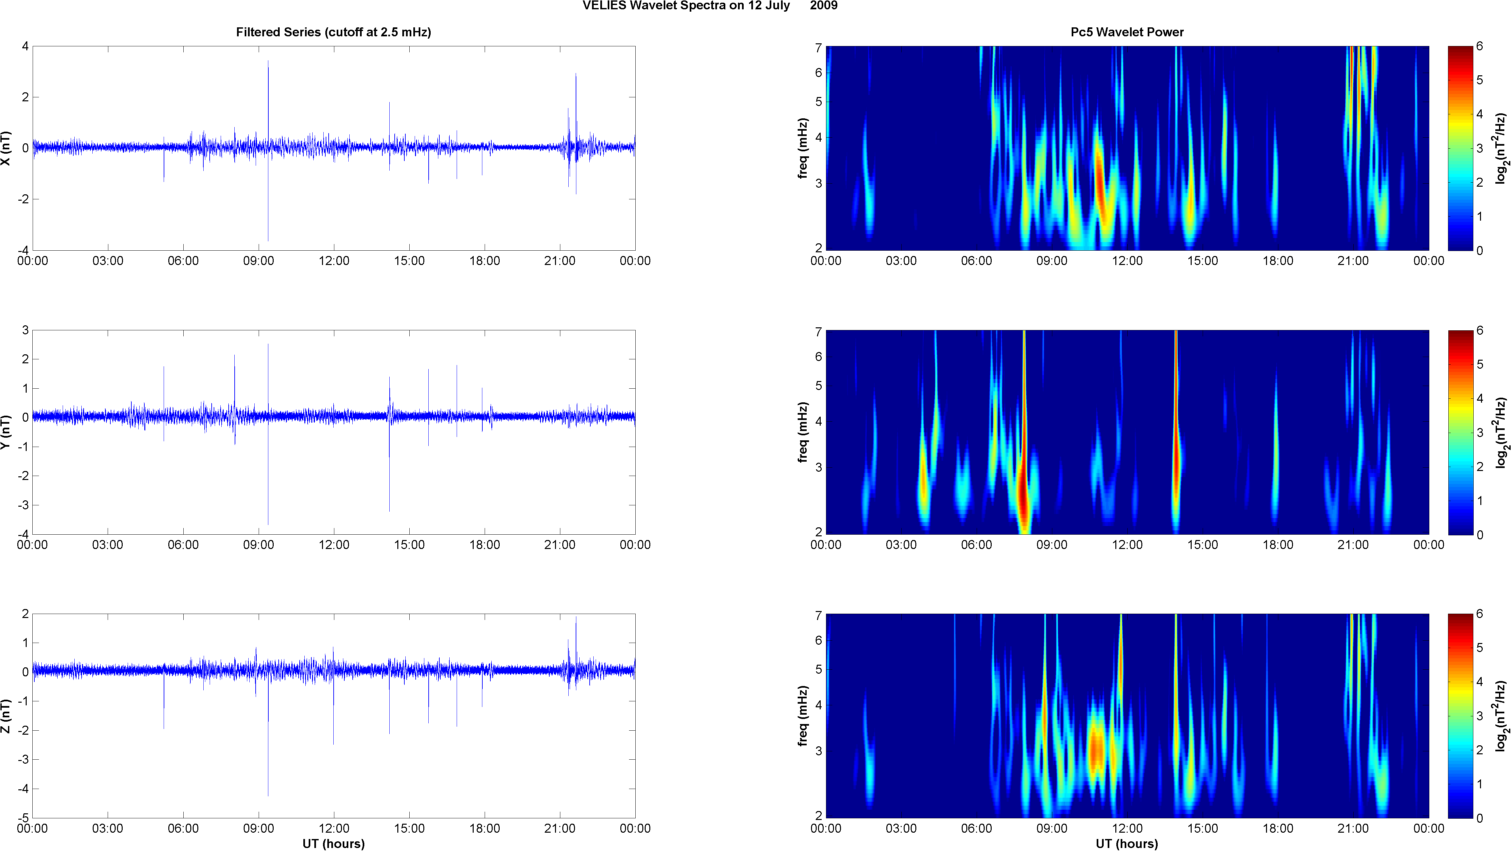This screenshot has height=851, width=1511.
Task: Click the "18:00" tick under the middle spectrogram
Action: 1278,545
